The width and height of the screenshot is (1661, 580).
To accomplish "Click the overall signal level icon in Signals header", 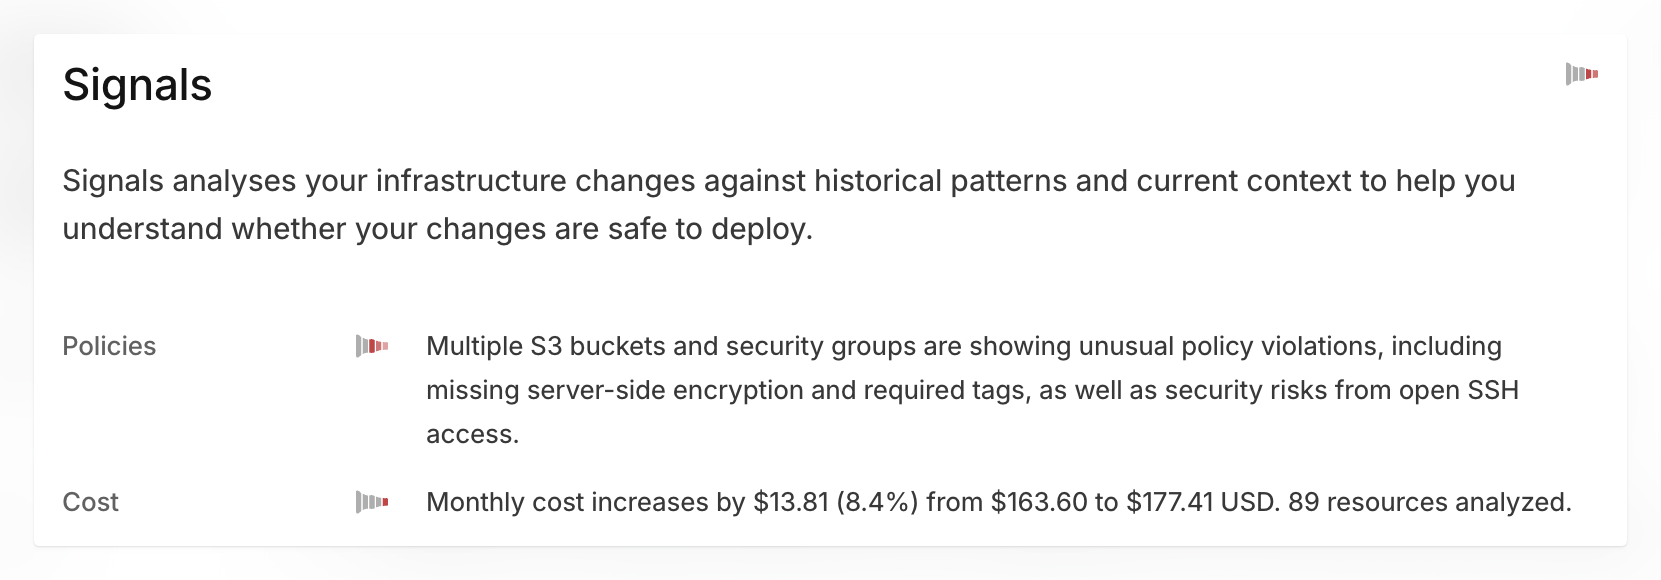I will [1581, 74].
